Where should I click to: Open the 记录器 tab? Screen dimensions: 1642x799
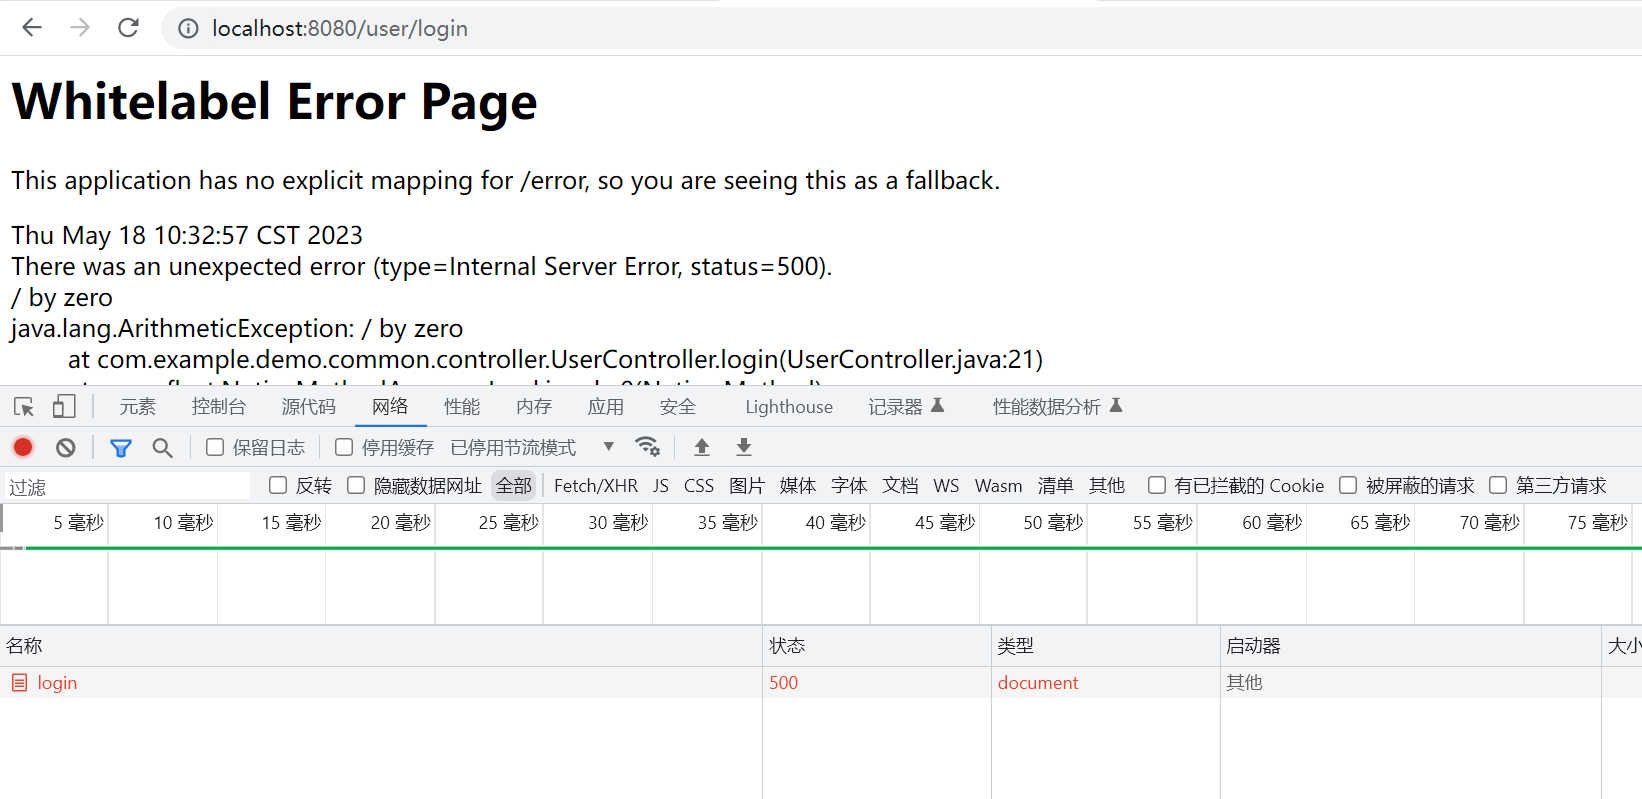pos(906,407)
